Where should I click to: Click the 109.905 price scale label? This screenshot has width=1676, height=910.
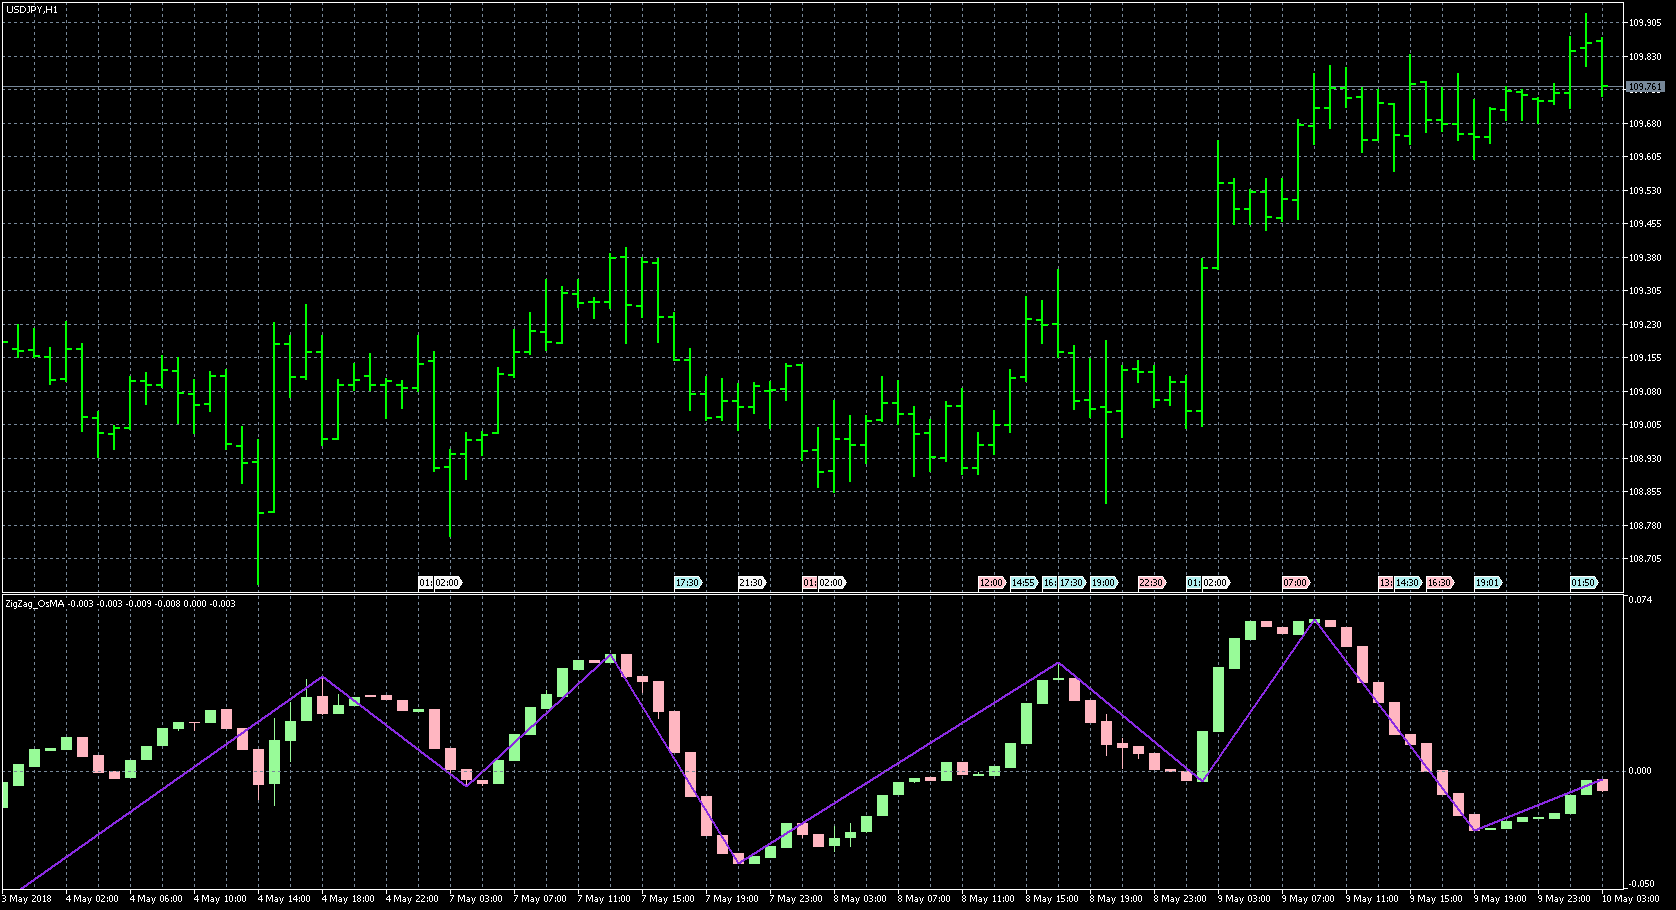click(1645, 23)
